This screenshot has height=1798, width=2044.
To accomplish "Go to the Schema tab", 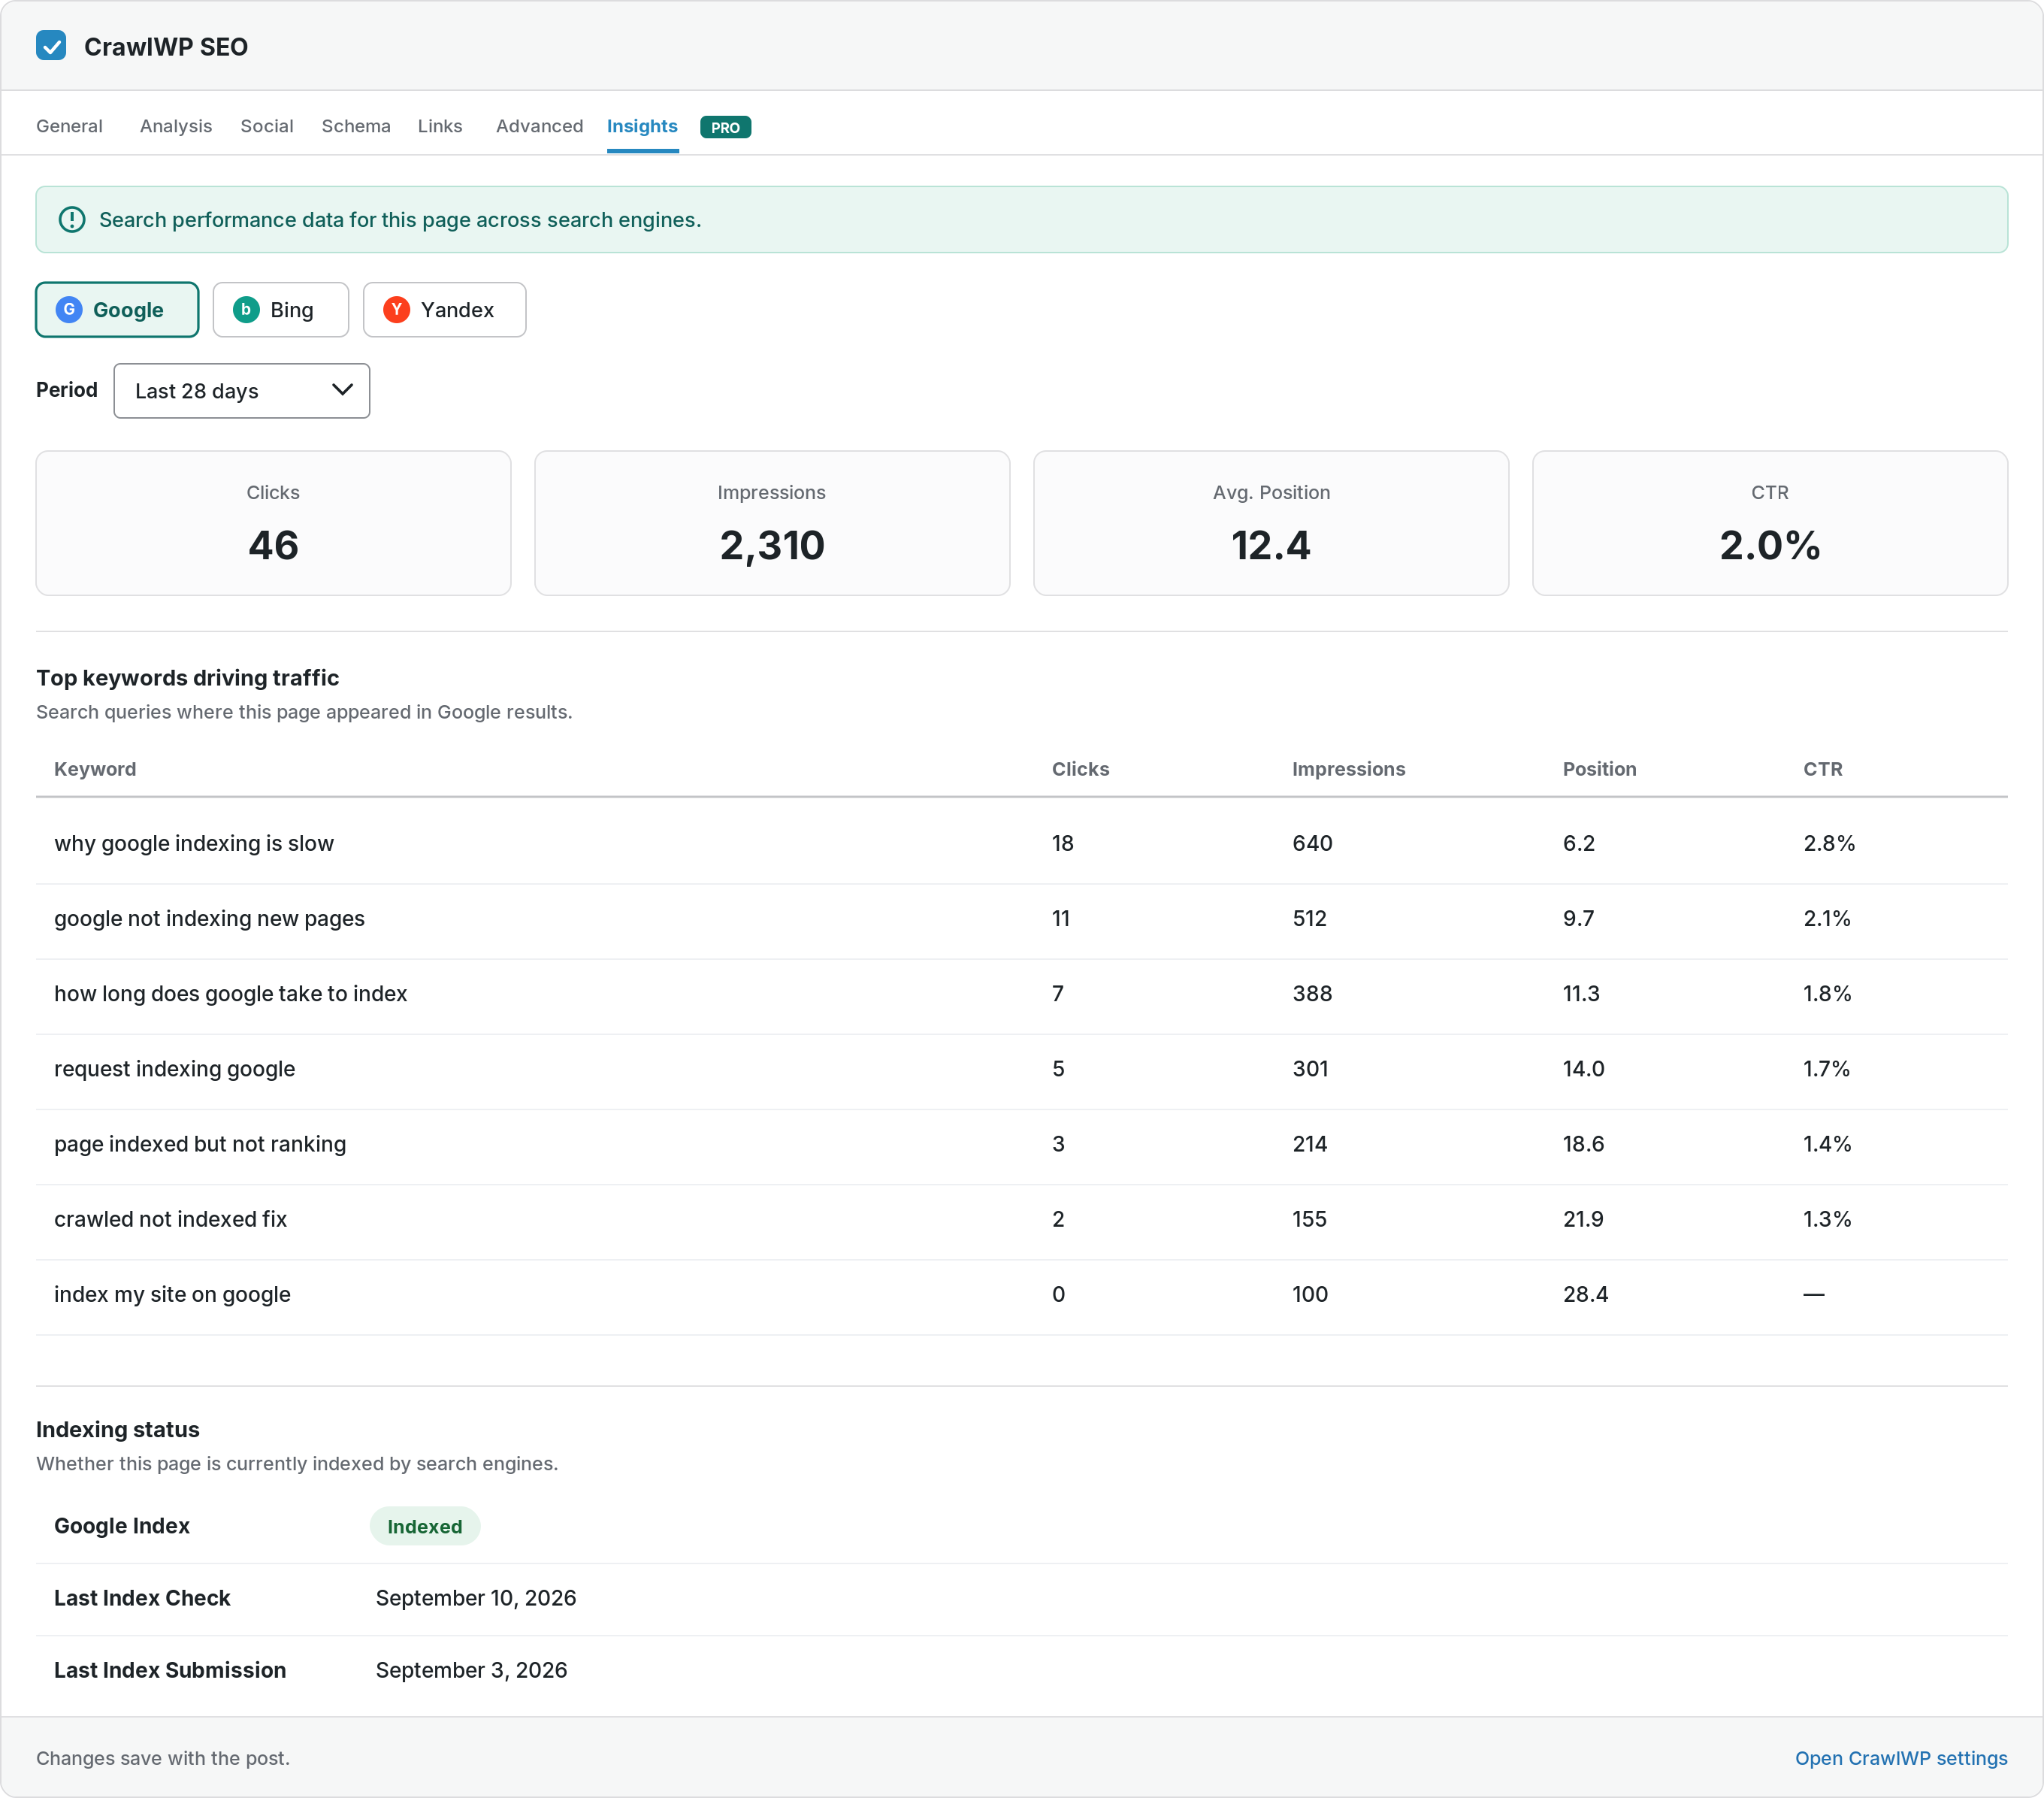I will (356, 126).
